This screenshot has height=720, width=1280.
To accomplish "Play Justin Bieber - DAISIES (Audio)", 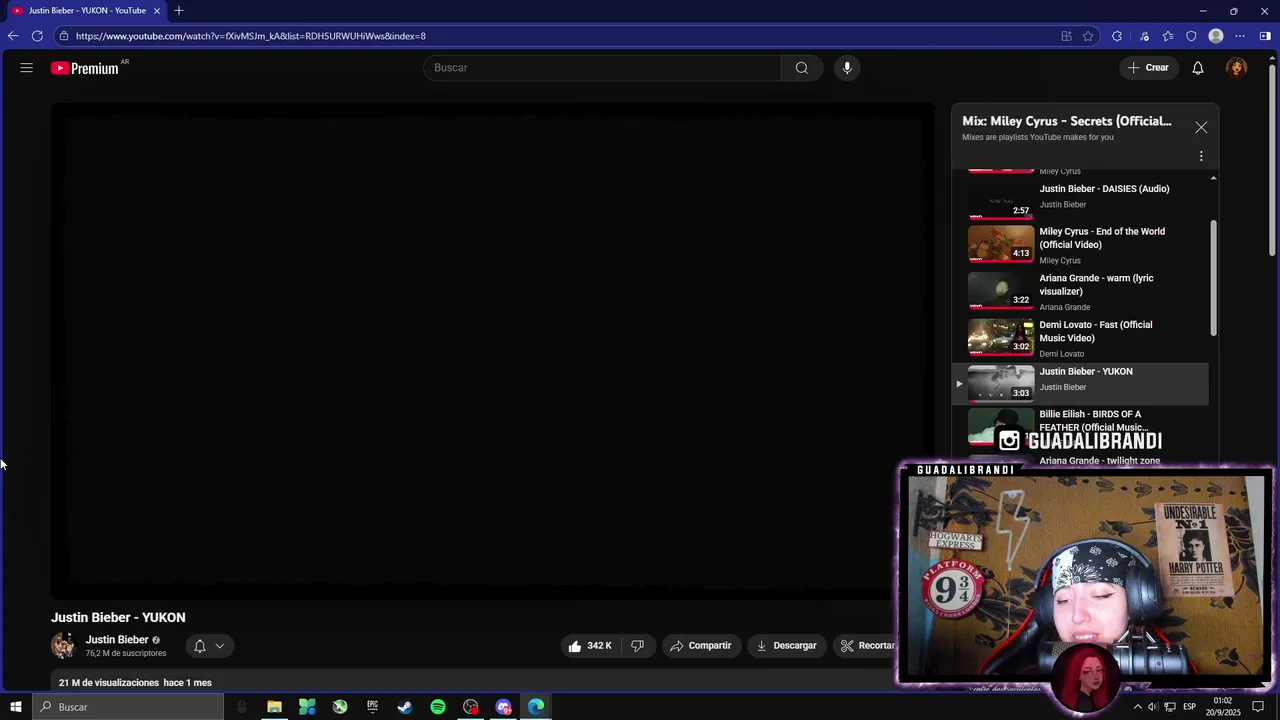I will (x=1104, y=189).
